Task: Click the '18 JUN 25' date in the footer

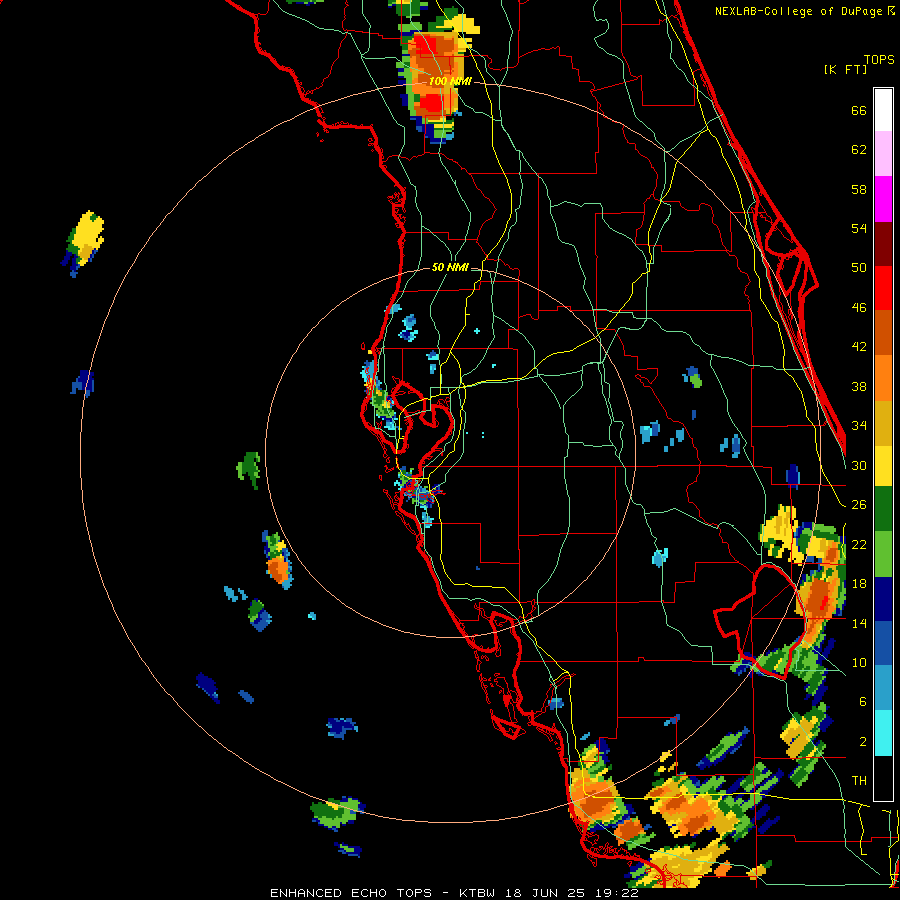Action: point(547,893)
